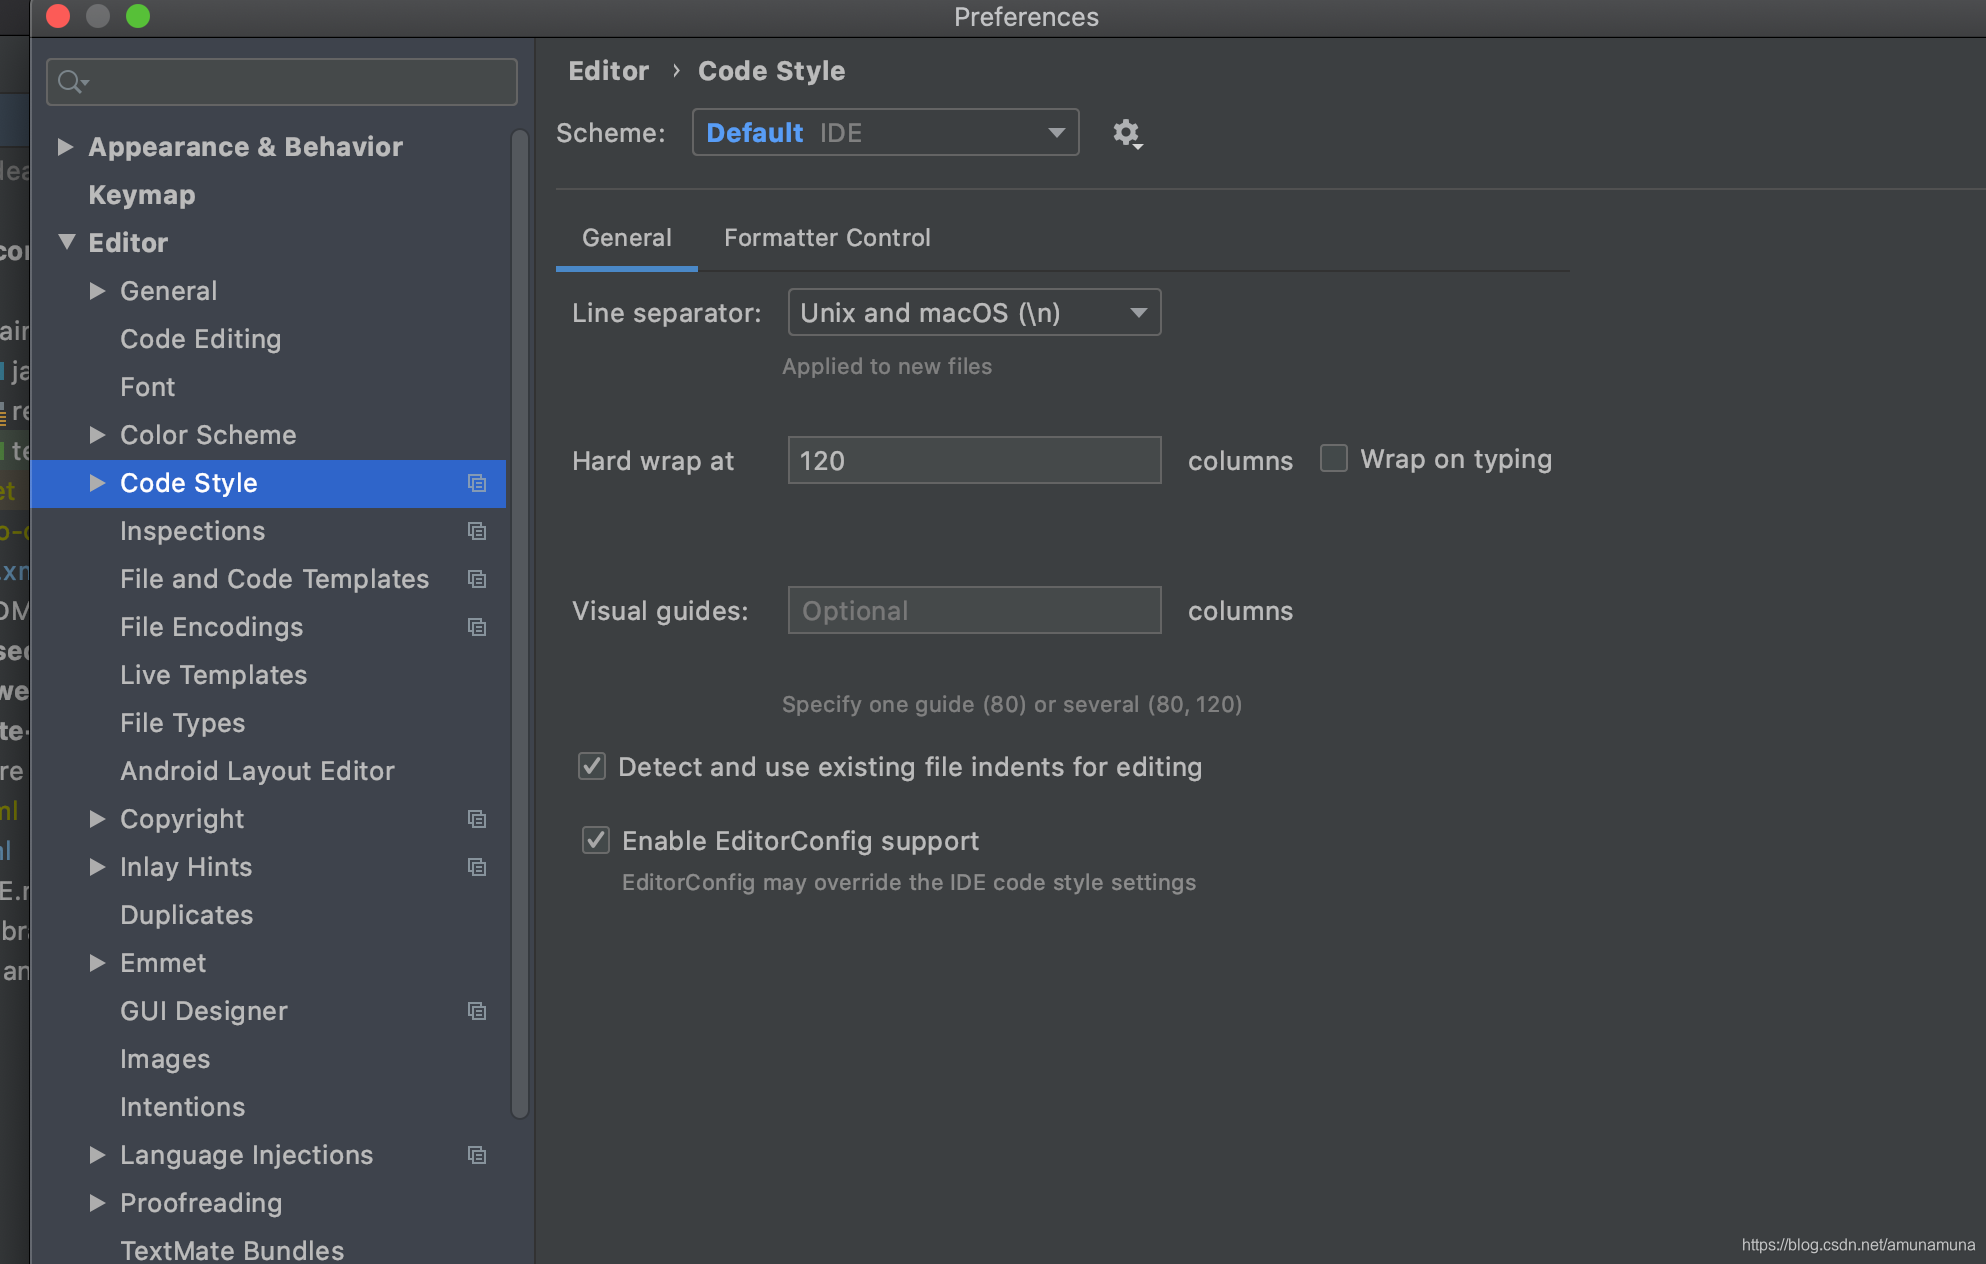1986x1264 pixels.
Task: Click project-level icon beside Inlay Hints
Action: [477, 867]
